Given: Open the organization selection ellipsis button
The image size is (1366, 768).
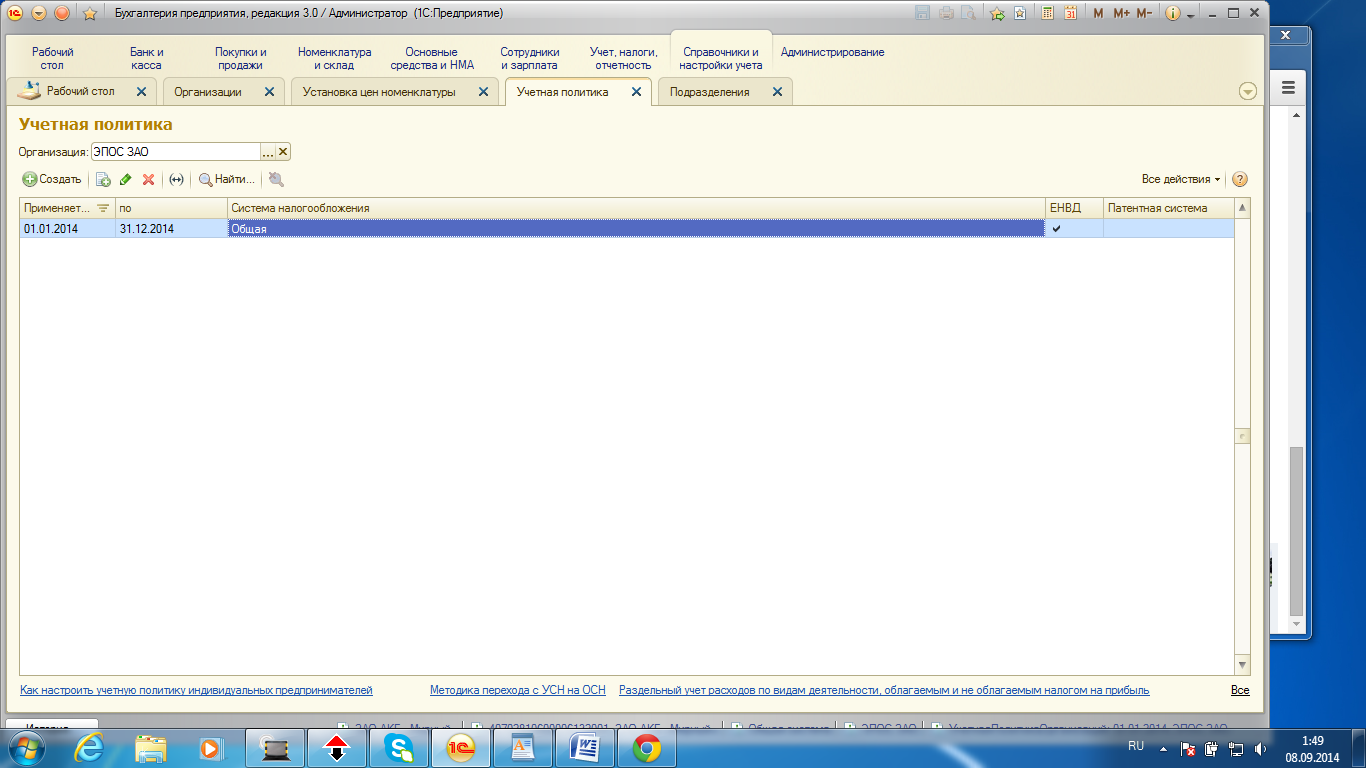Looking at the screenshot, I should coord(268,152).
